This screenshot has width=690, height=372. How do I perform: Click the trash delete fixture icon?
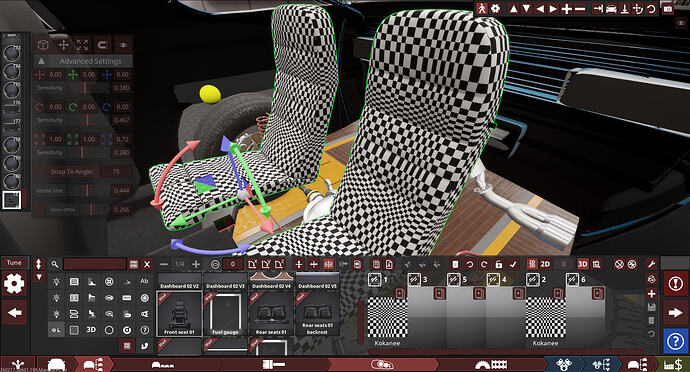coord(455,264)
